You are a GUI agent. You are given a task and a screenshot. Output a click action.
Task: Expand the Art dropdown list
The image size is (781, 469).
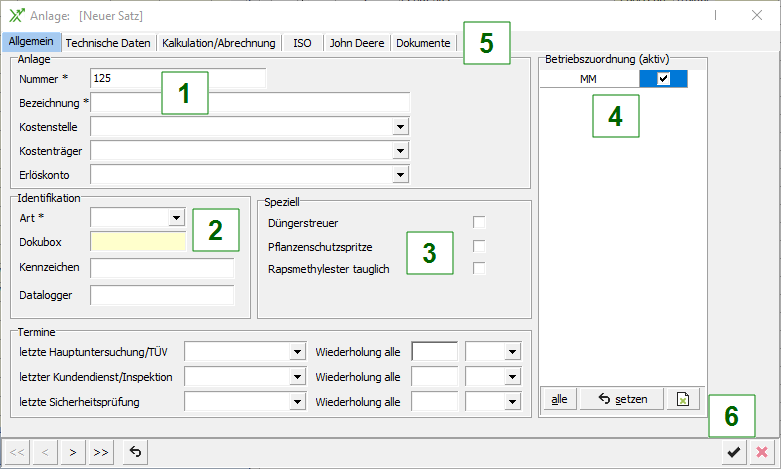point(176,217)
